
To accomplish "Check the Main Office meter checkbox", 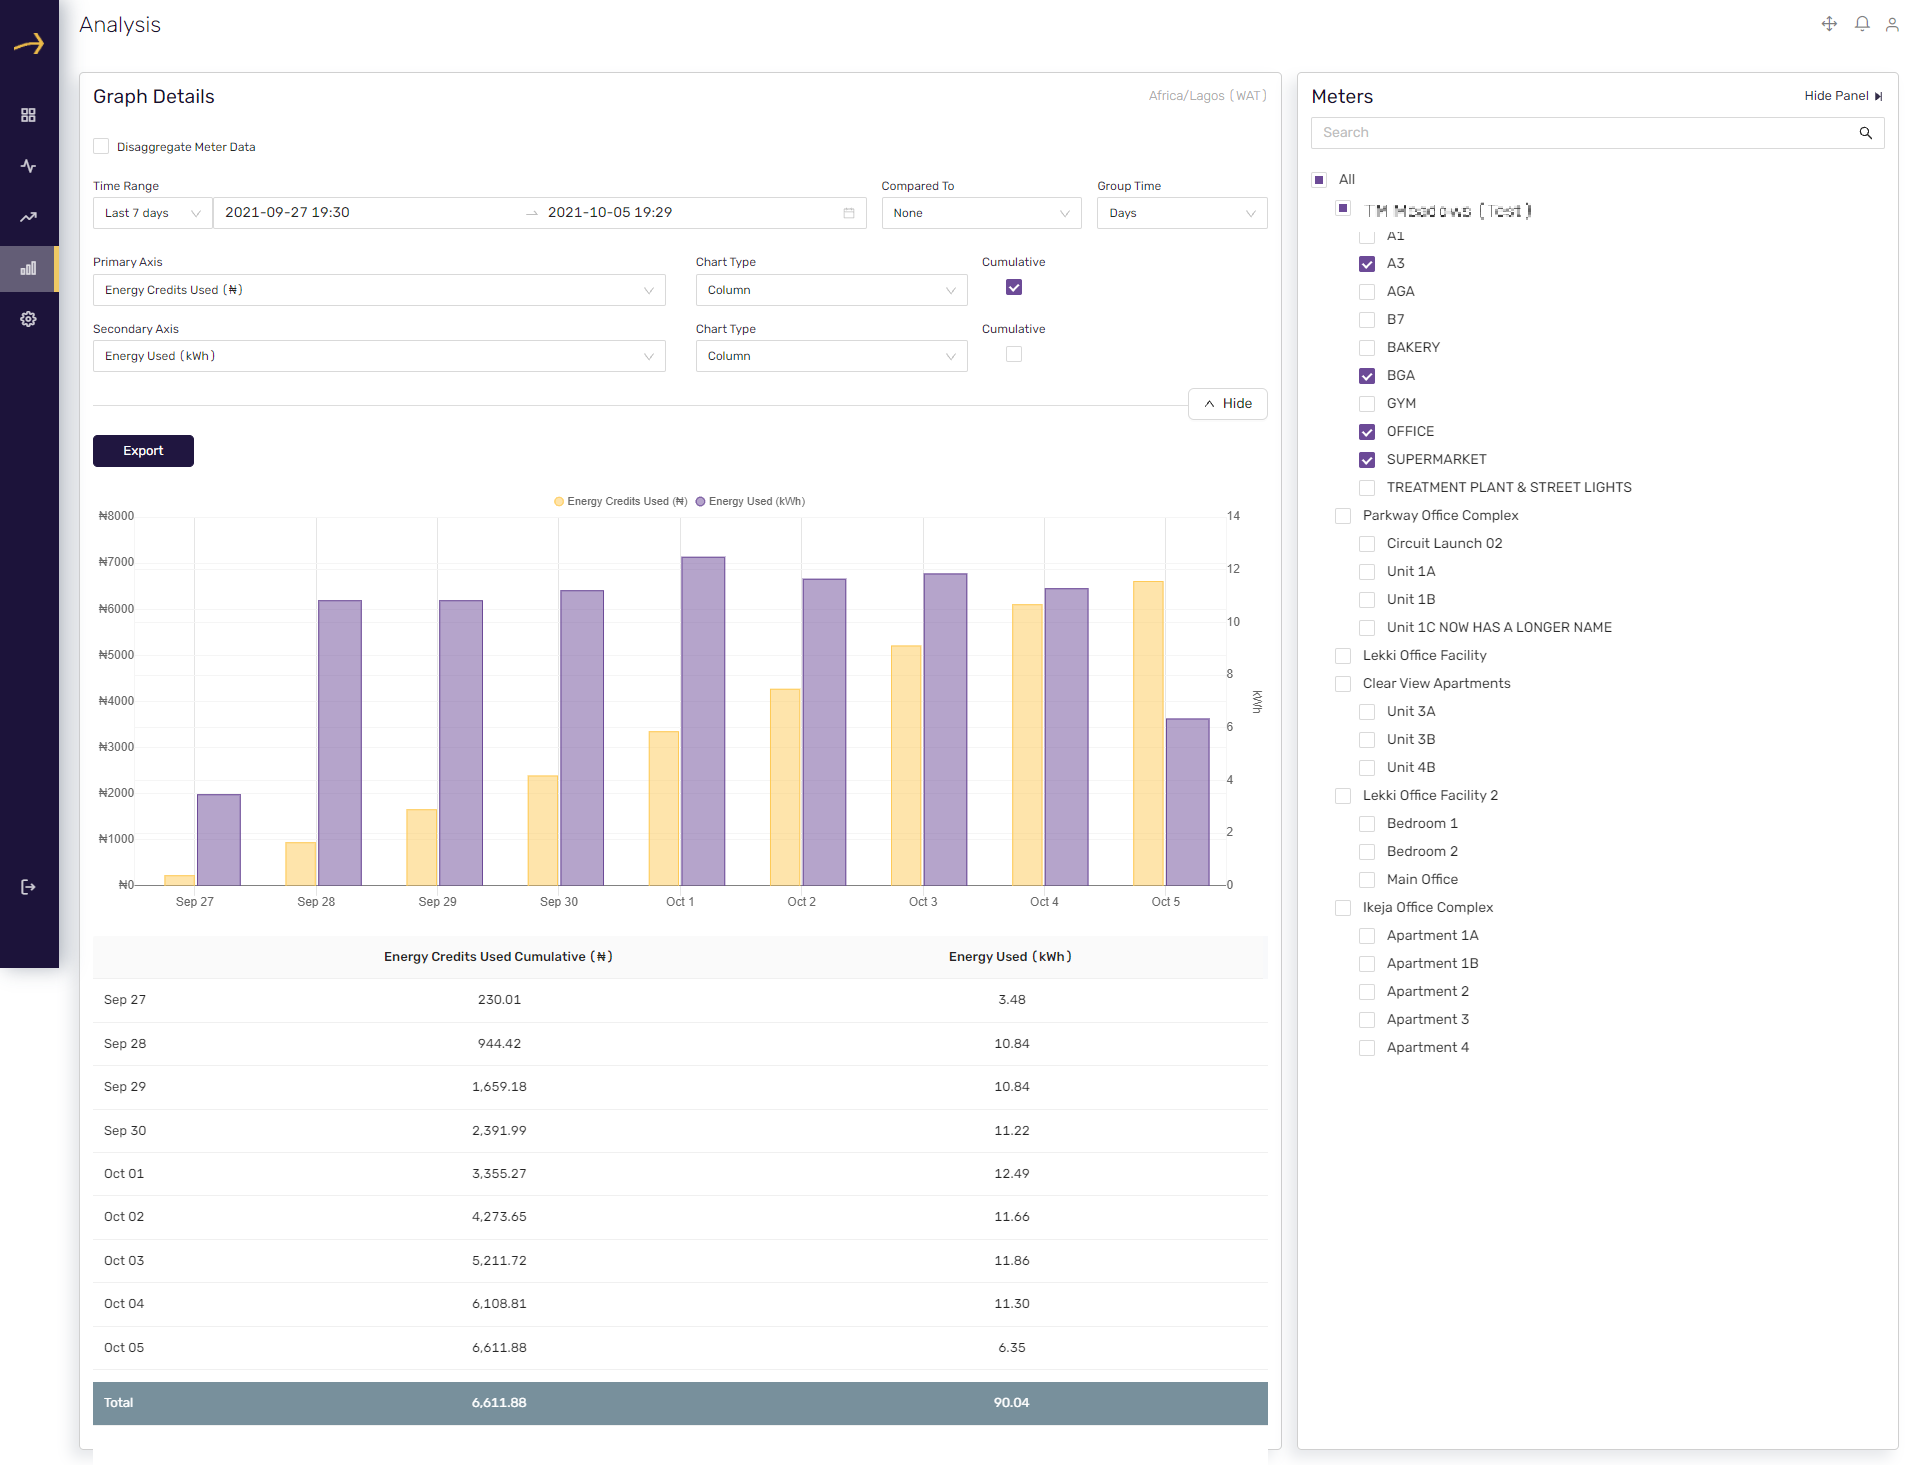I will point(1367,880).
